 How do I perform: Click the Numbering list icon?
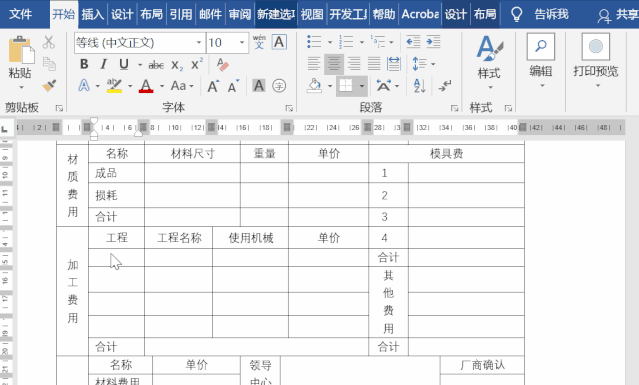tap(346, 42)
